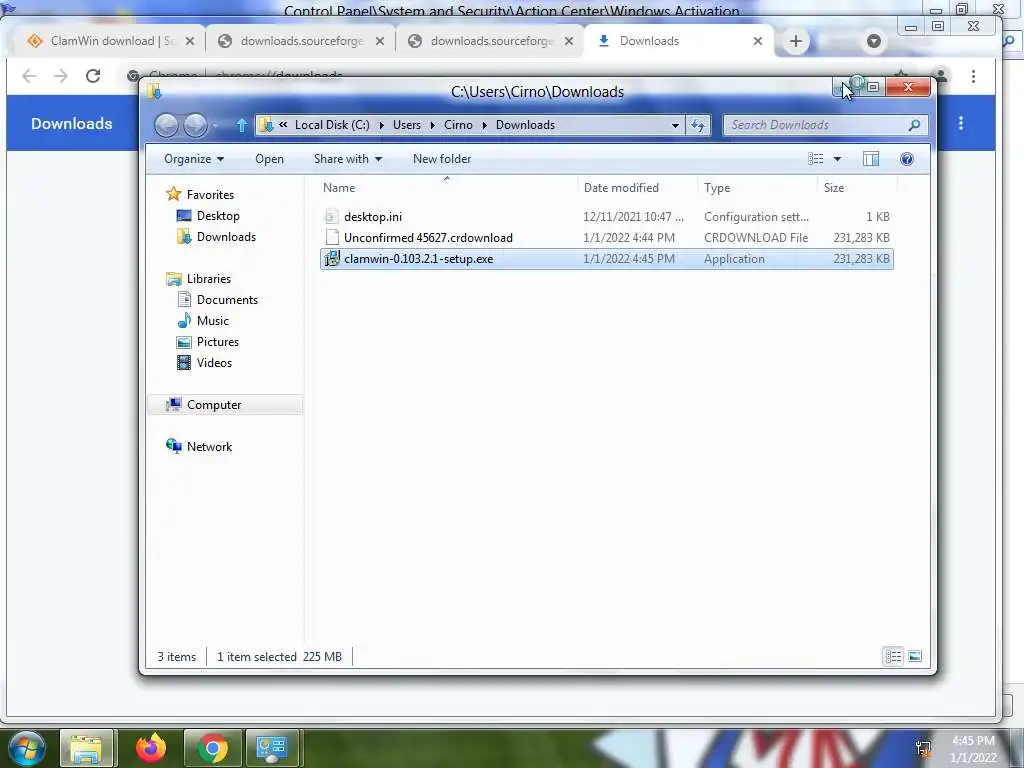
Task: Open Chrome three-dot menu
Action: pos(973,76)
